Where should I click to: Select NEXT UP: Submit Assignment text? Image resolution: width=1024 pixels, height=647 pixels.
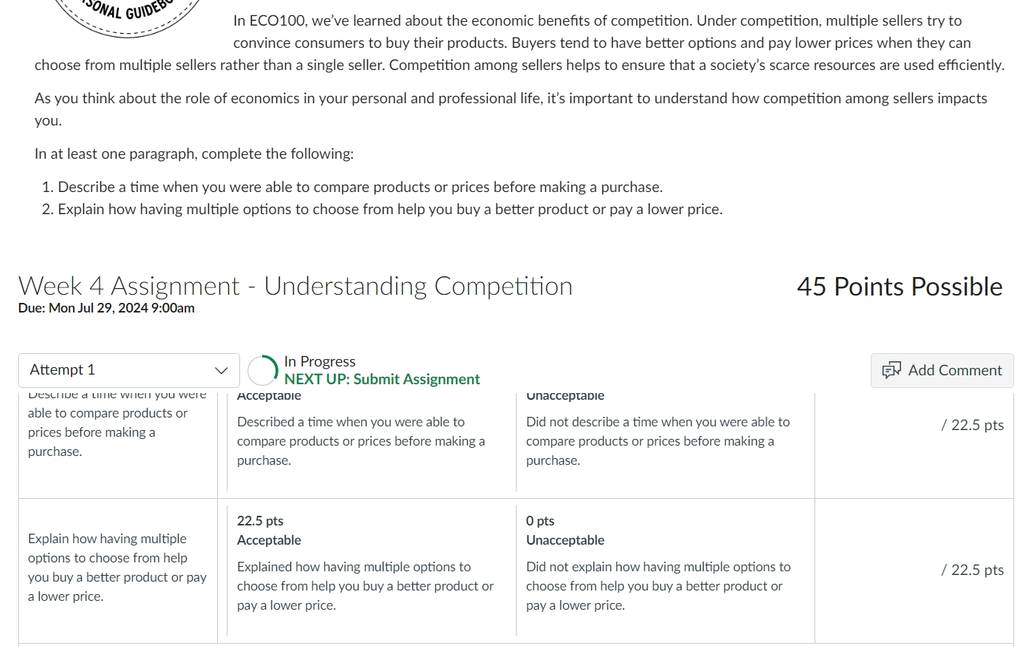(382, 379)
